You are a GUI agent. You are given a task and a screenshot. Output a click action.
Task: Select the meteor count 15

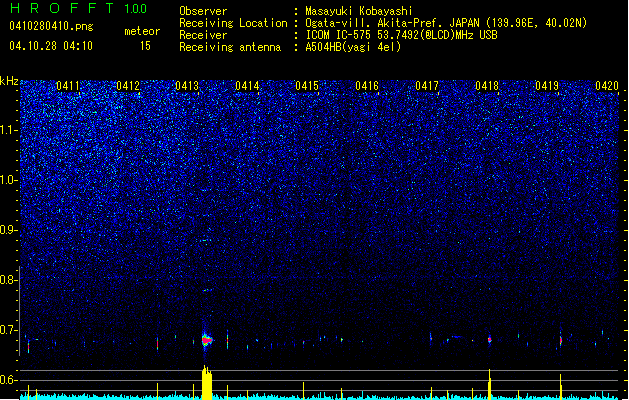tap(145, 46)
